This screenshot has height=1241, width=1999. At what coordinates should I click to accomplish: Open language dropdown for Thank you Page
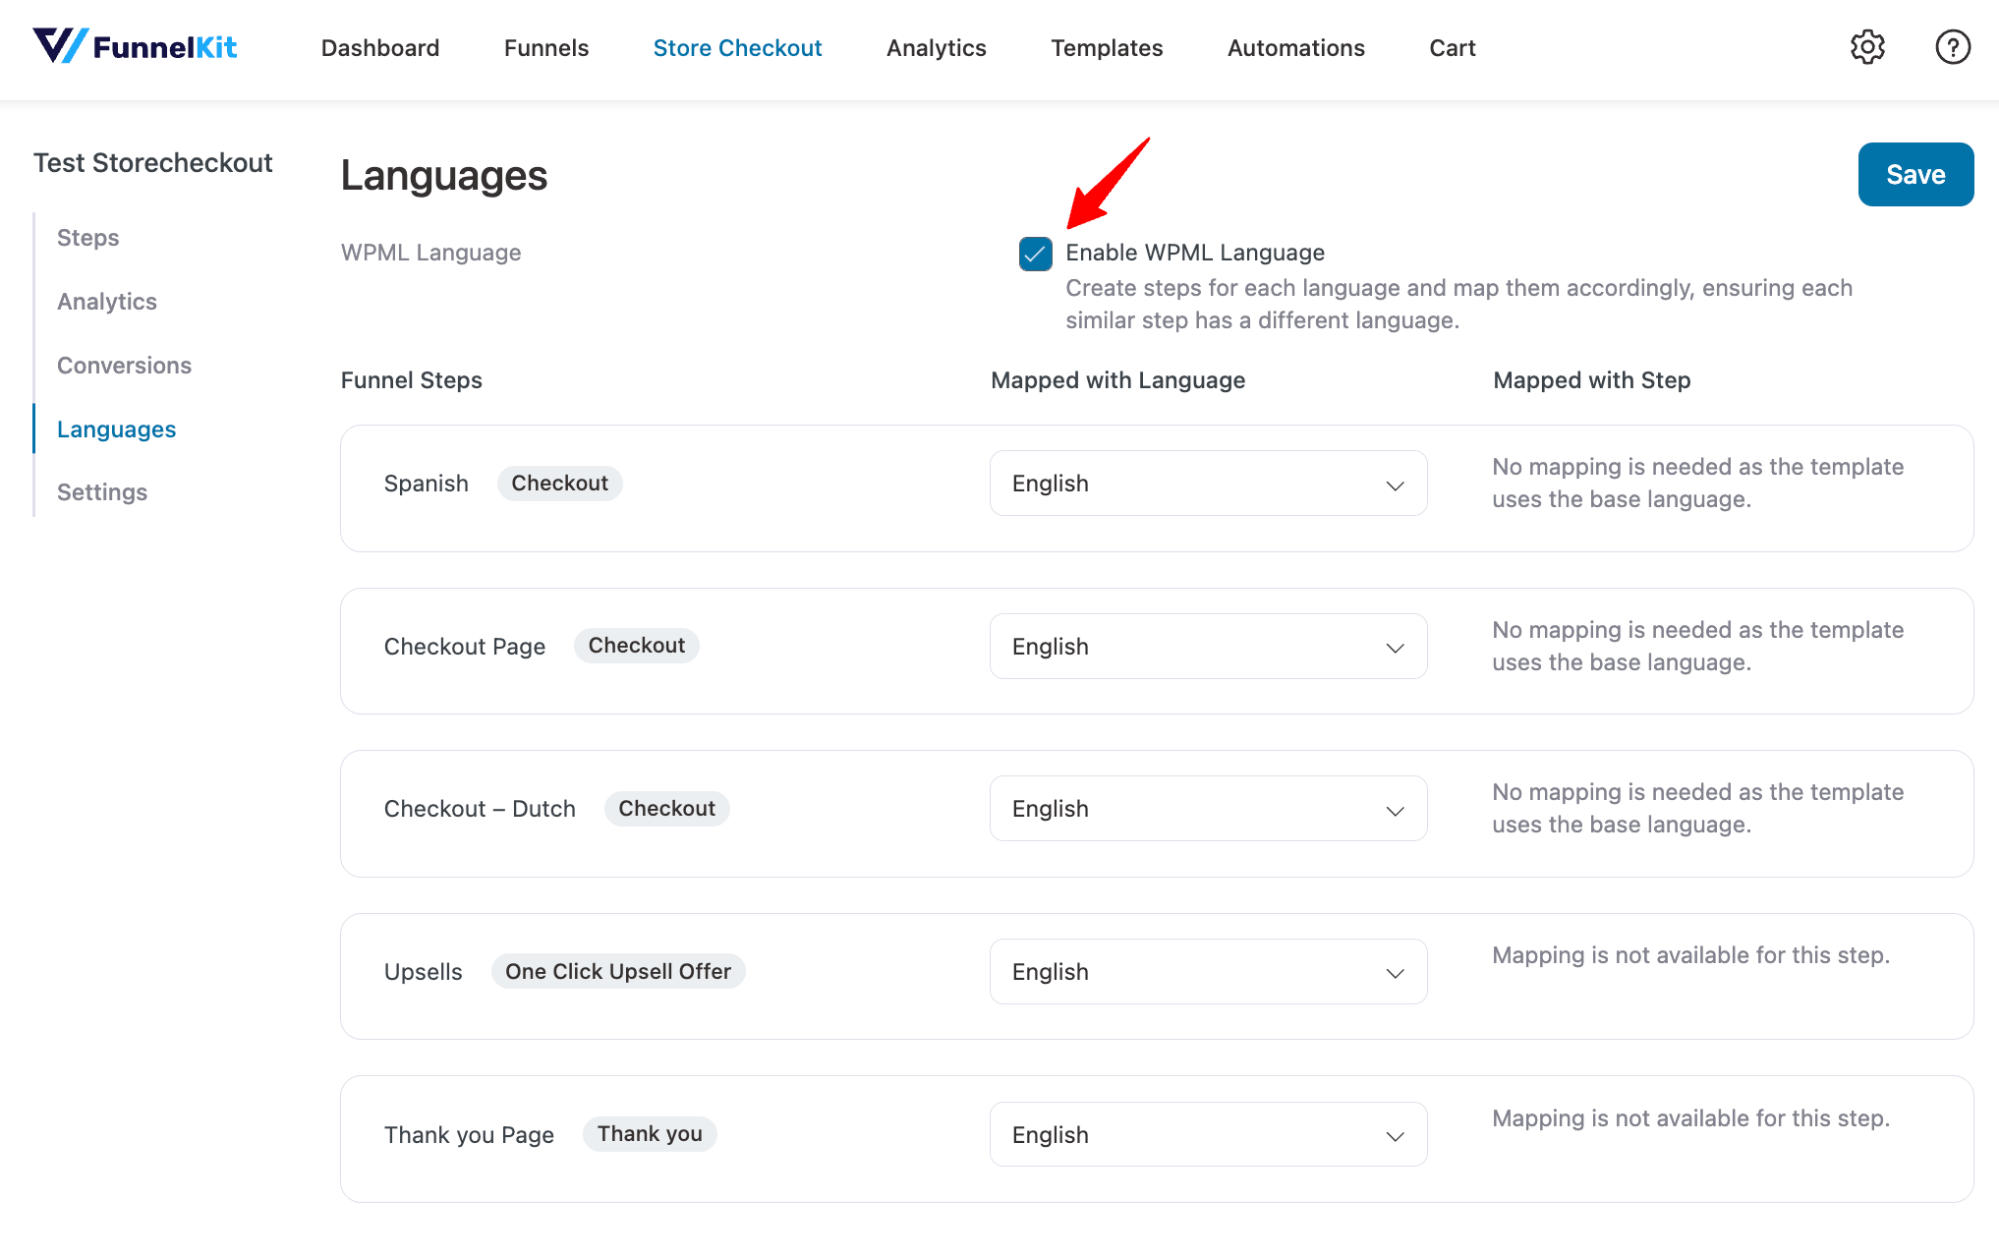(x=1208, y=1134)
